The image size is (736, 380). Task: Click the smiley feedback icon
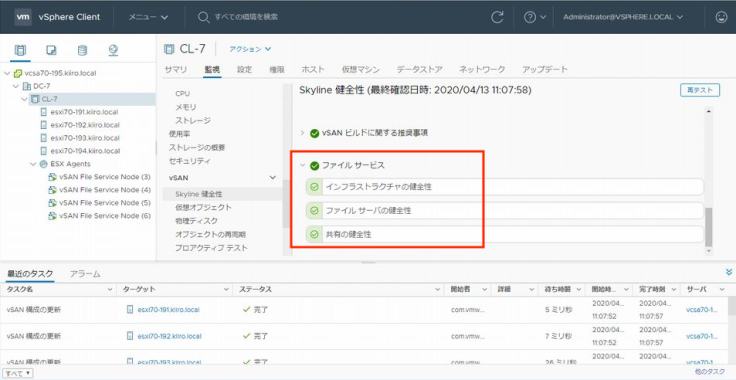coord(721,17)
